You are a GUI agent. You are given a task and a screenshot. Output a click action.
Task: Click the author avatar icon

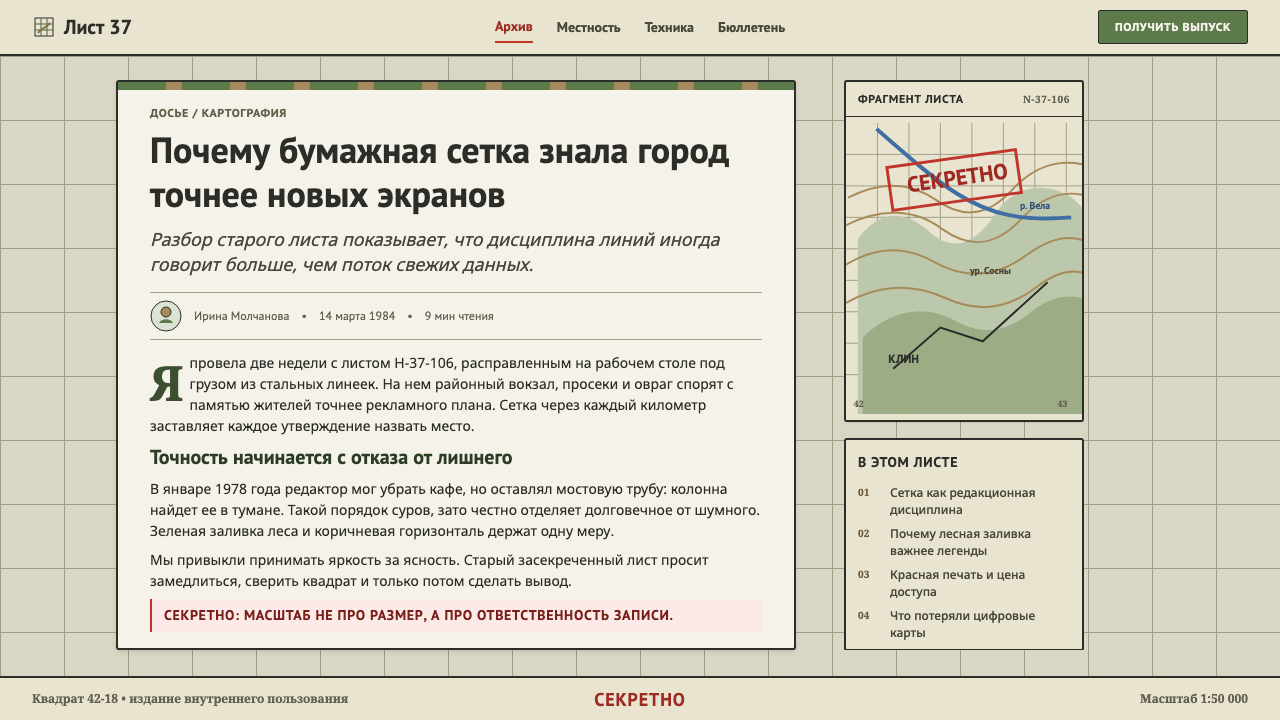tap(166, 316)
